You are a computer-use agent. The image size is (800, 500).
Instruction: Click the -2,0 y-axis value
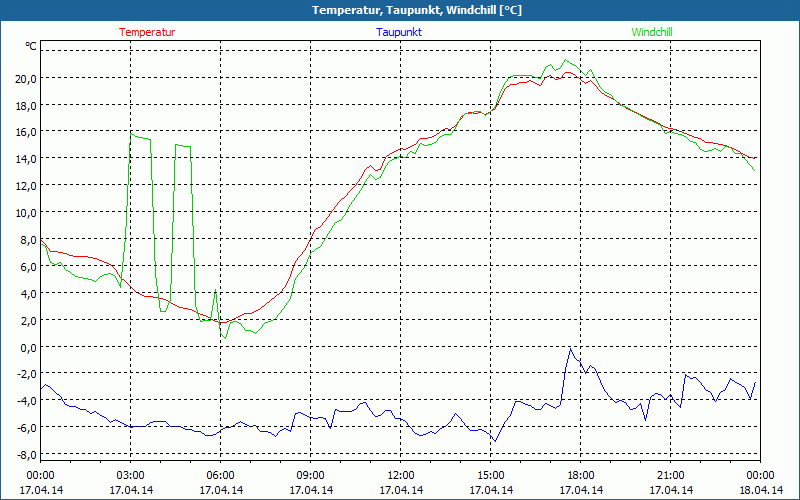coord(27,374)
